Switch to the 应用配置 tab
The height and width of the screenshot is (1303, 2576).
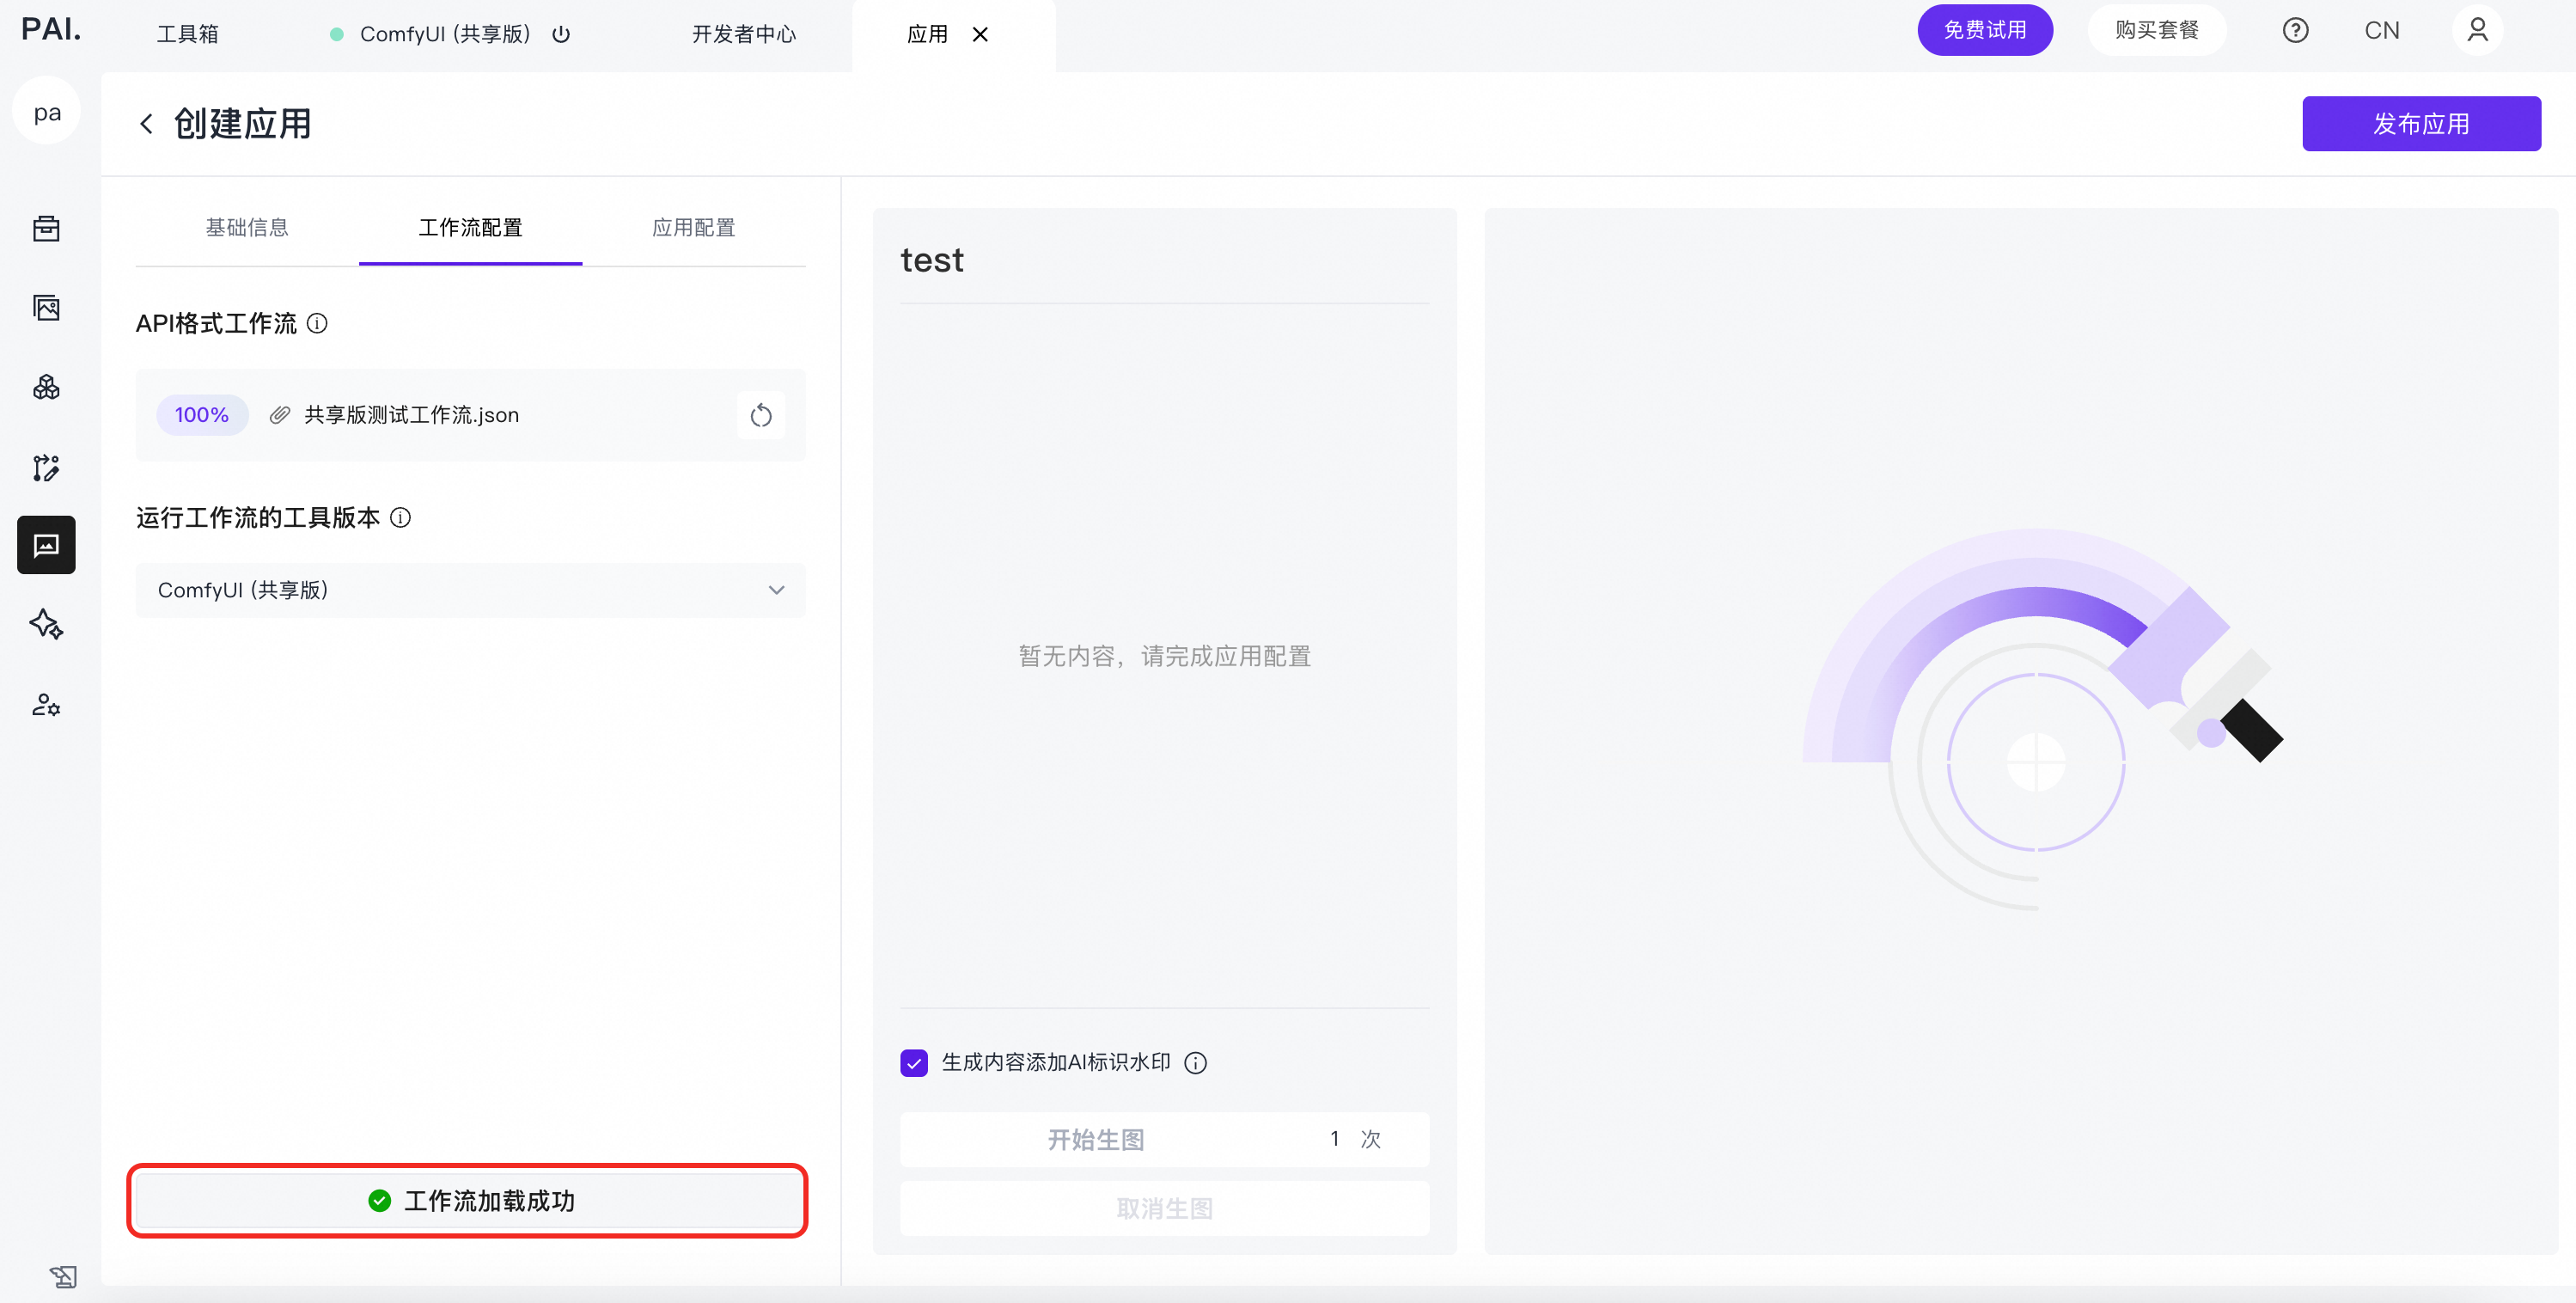tap(693, 228)
